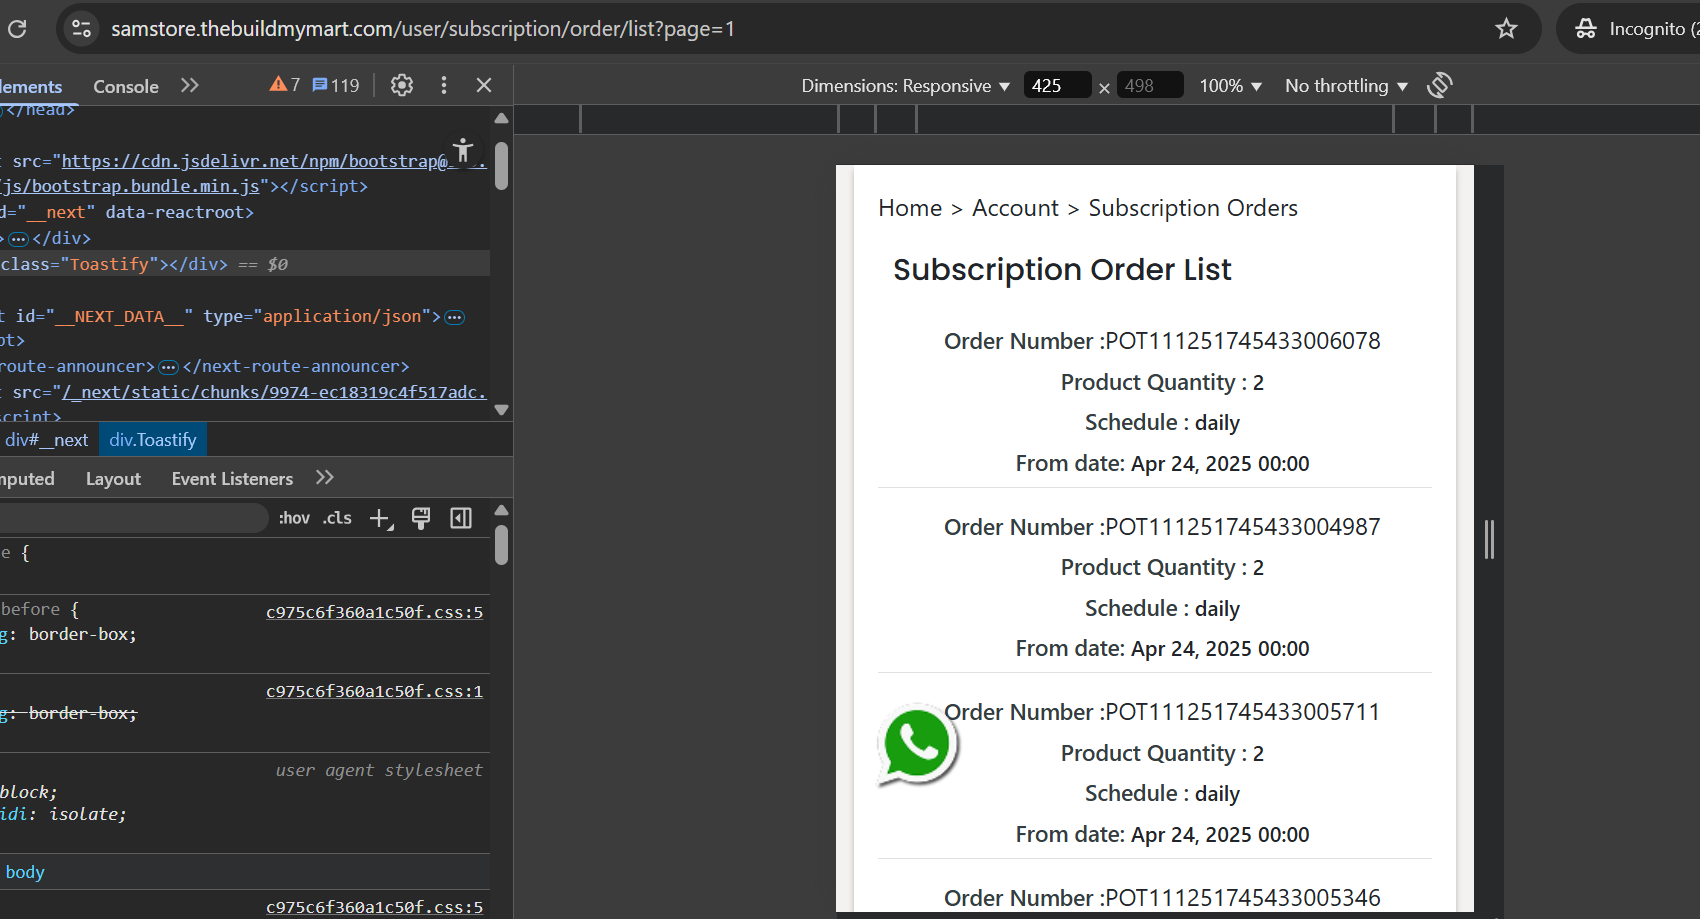Select the Toastify div element line
1700x919 pixels.
(x=245, y=264)
